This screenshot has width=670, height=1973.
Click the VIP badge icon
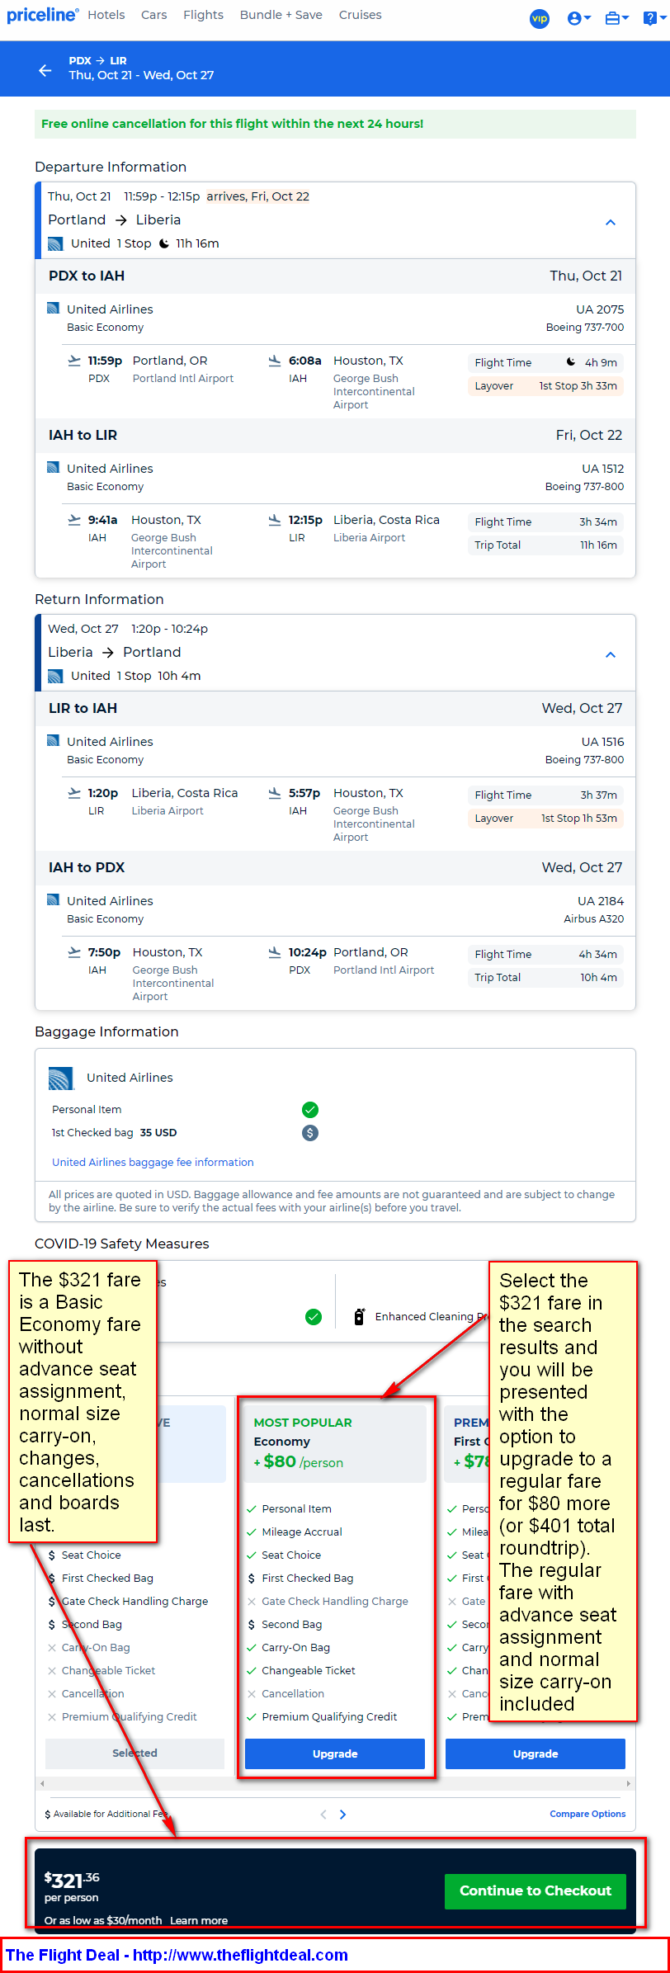539,18
